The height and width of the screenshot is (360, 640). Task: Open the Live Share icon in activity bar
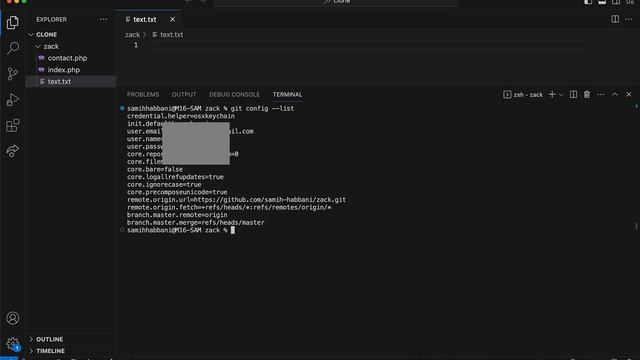click(13, 151)
